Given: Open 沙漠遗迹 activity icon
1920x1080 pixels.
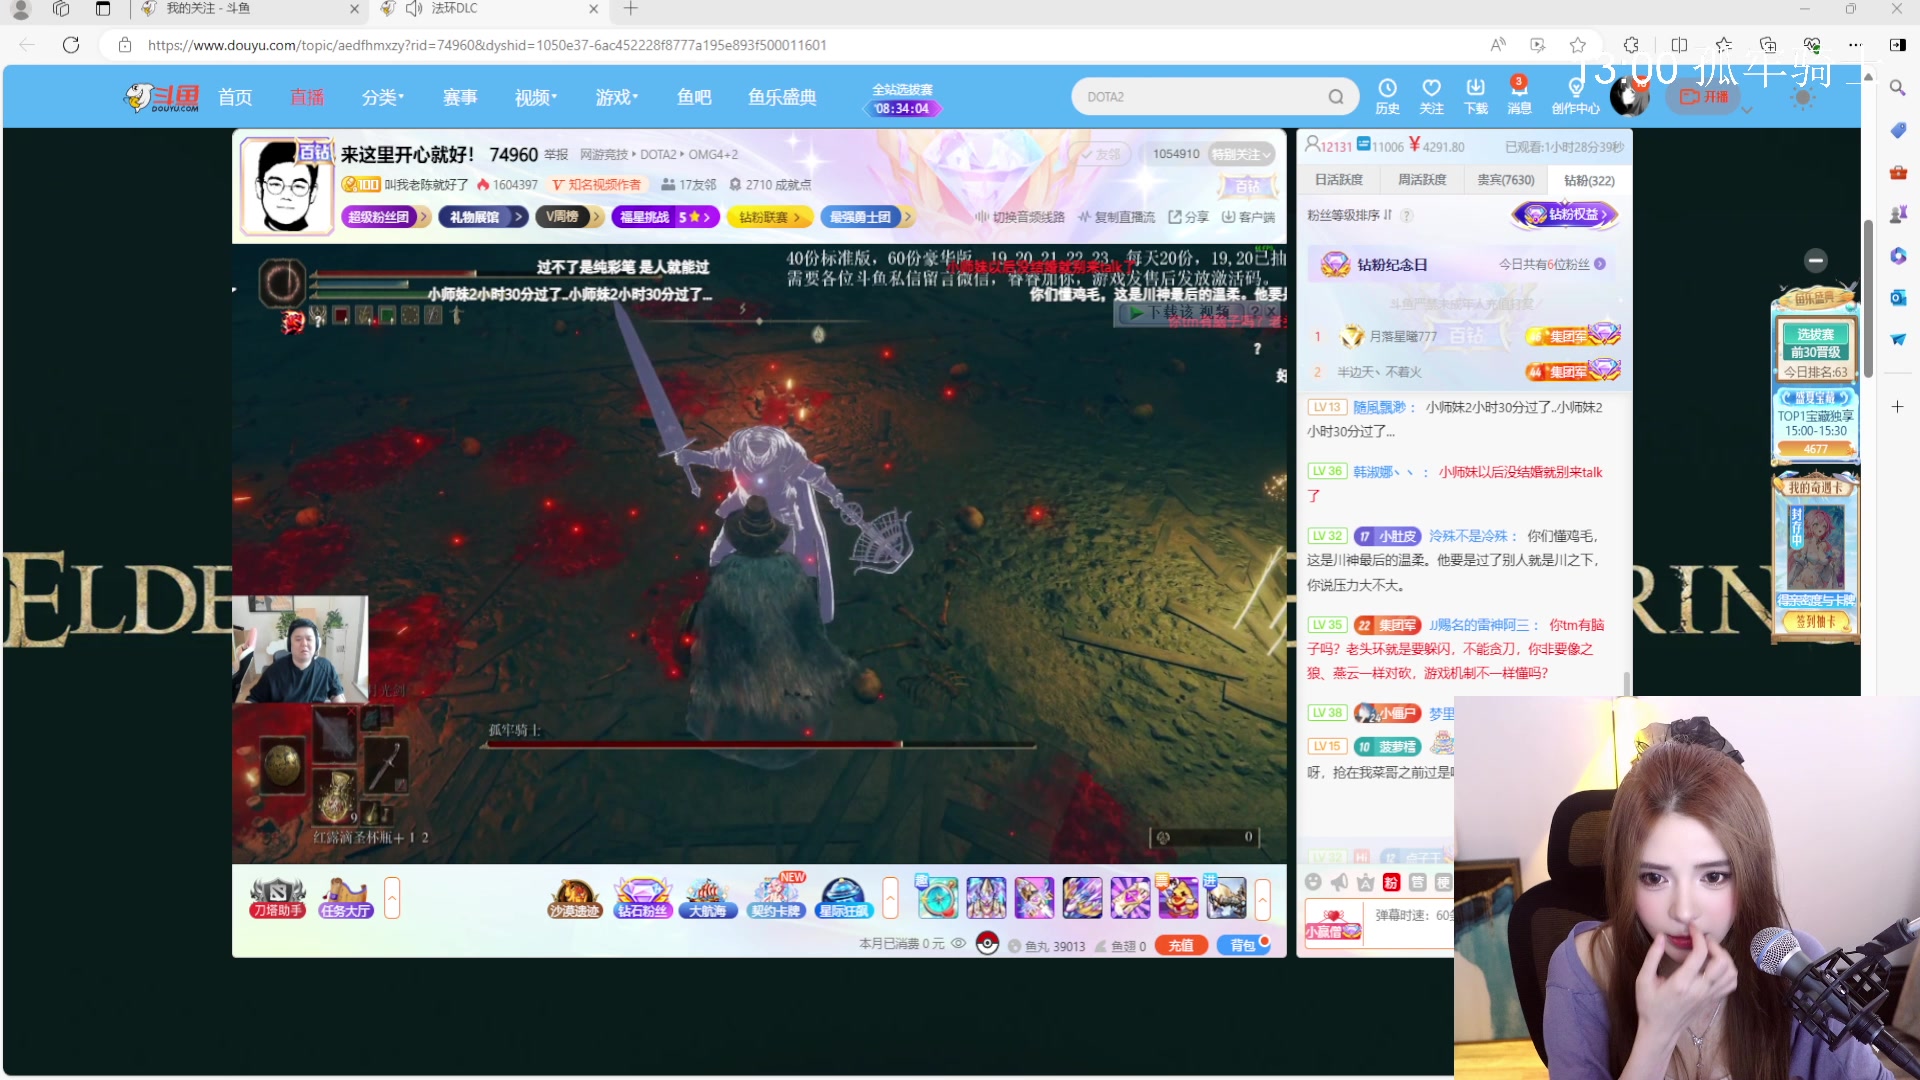Looking at the screenshot, I should point(574,897).
